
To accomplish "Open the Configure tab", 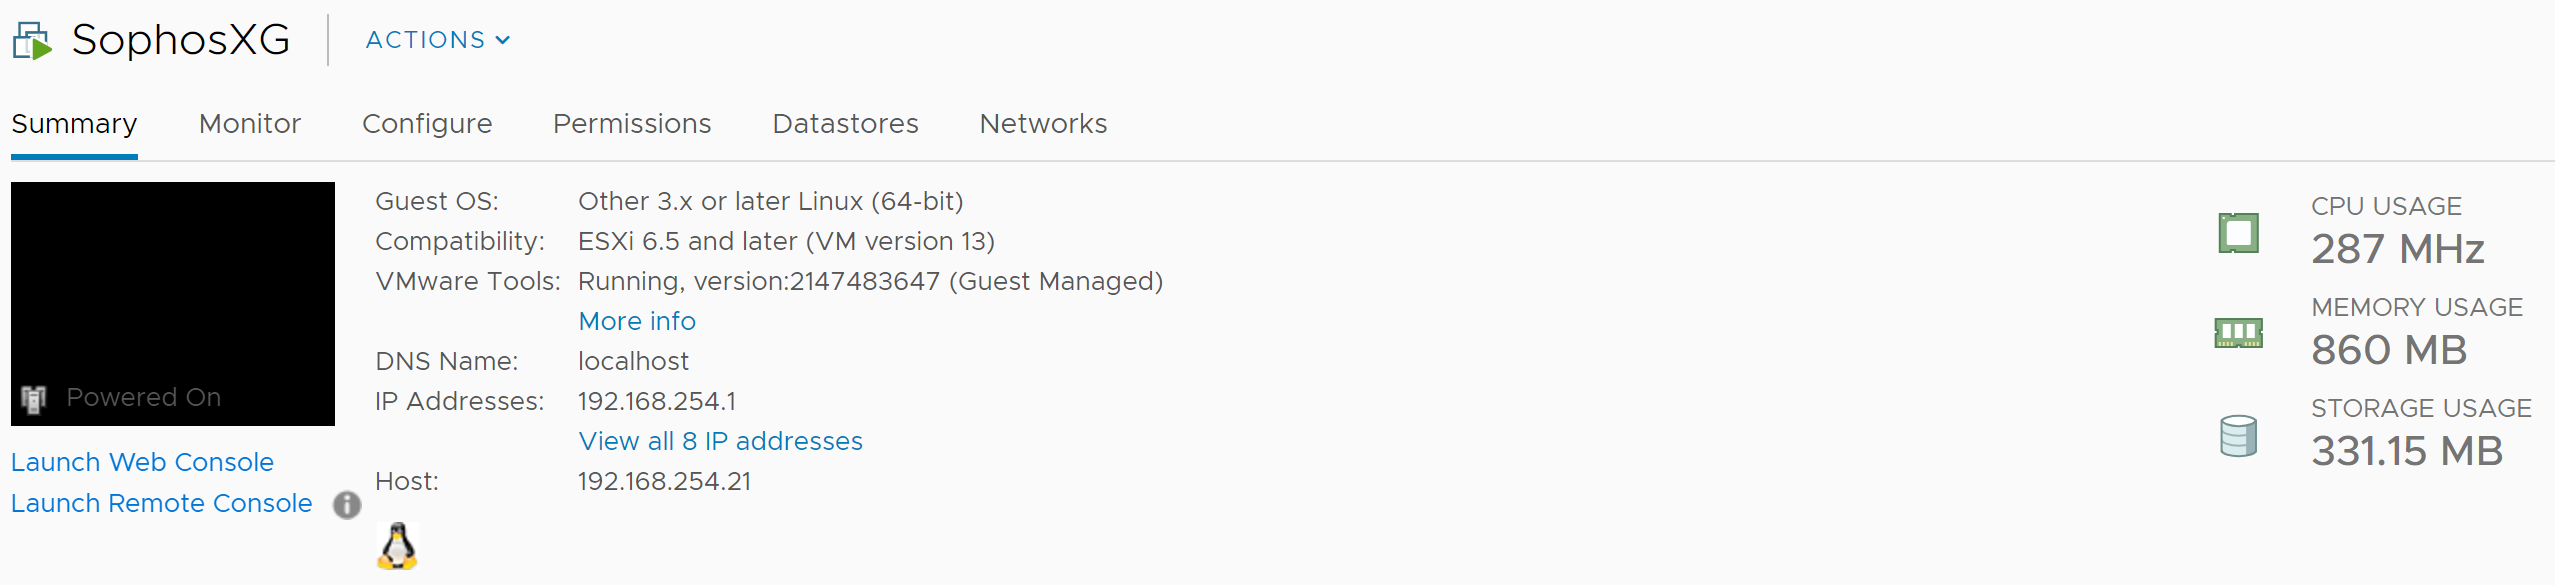I will pos(427,124).
